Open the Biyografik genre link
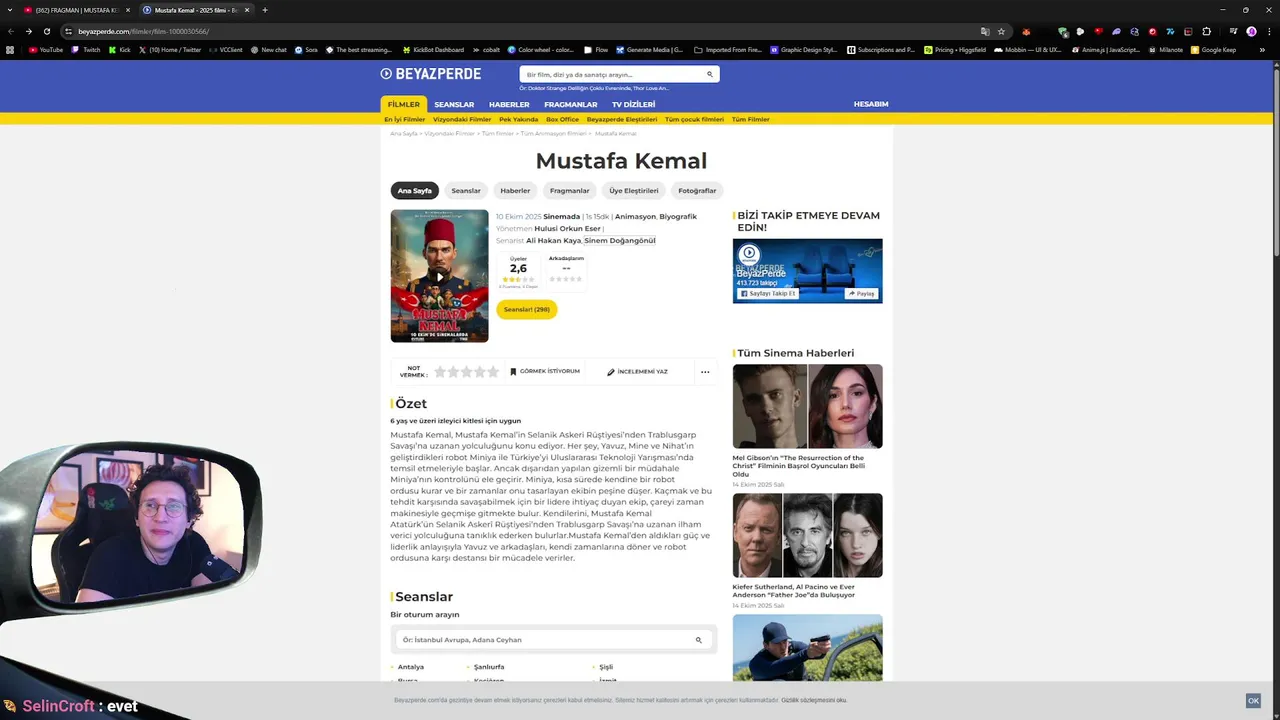Screen dimensions: 1280x720 [678, 216]
